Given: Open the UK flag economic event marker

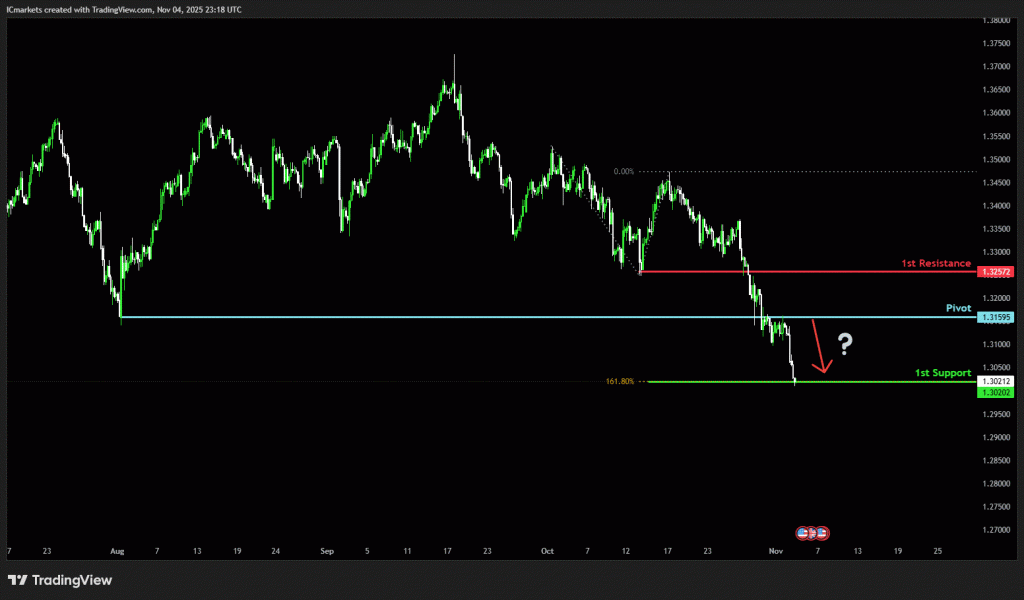Looking at the screenshot, I should pyautogui.click(x=812, y=533).
